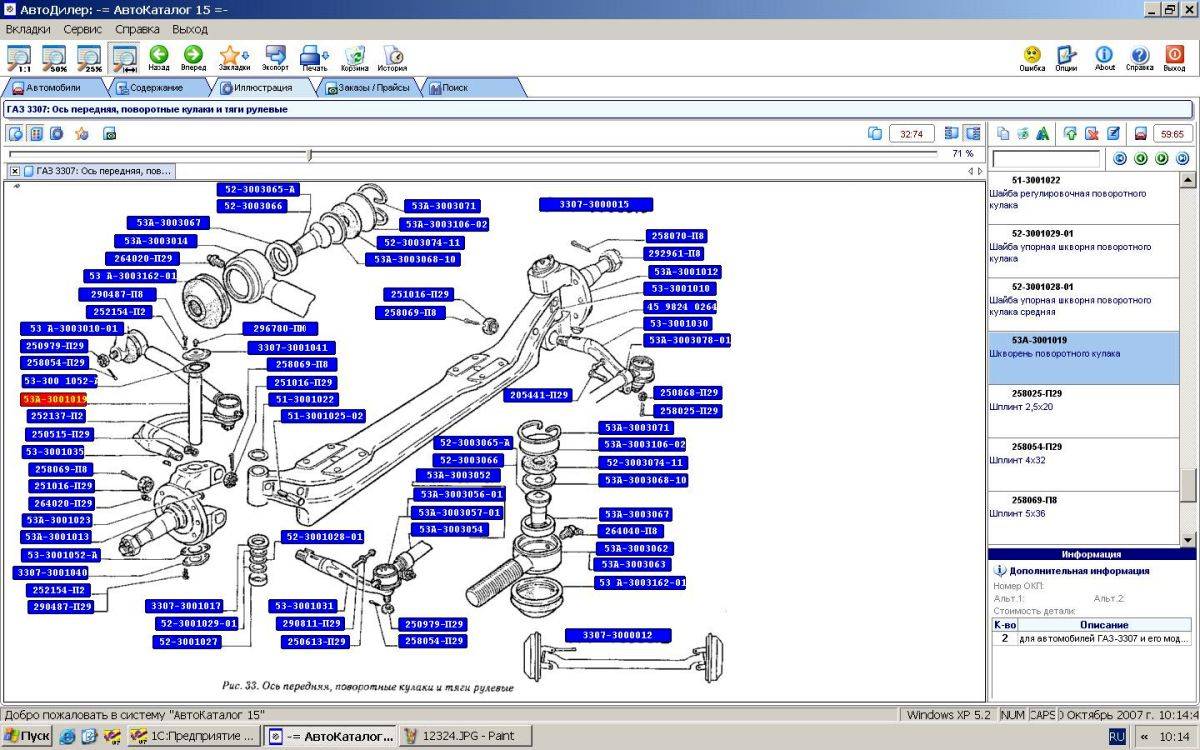Open the Сервис menu
The image size is (1200, 750).
click(83, 29)
